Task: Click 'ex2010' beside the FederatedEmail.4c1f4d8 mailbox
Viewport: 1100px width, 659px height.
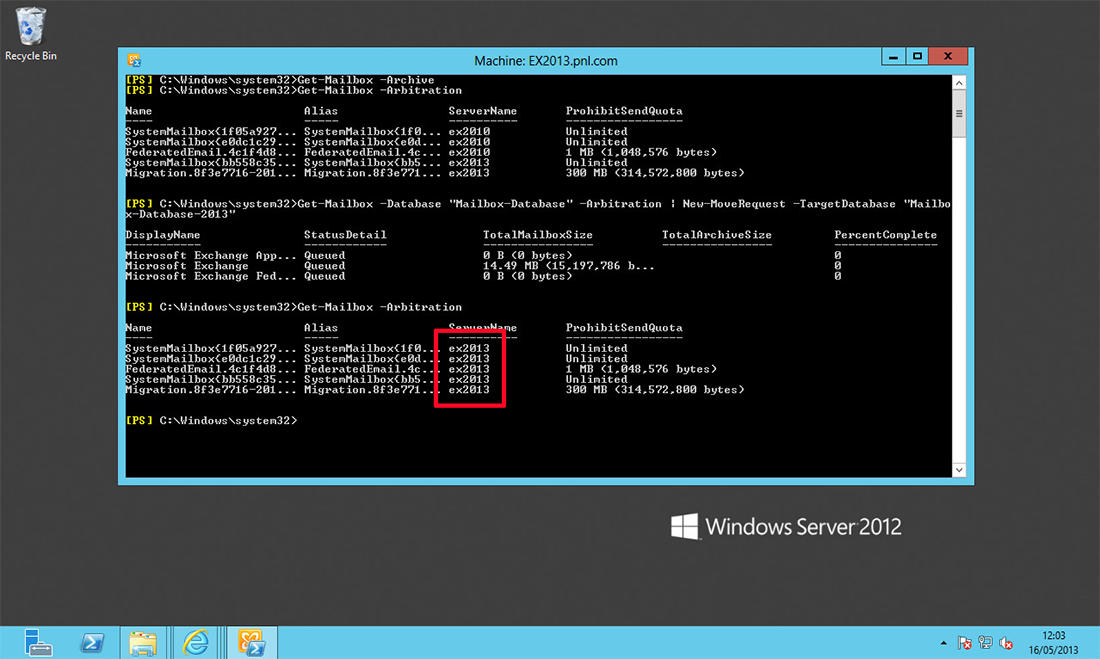Action: click(469, 152)
